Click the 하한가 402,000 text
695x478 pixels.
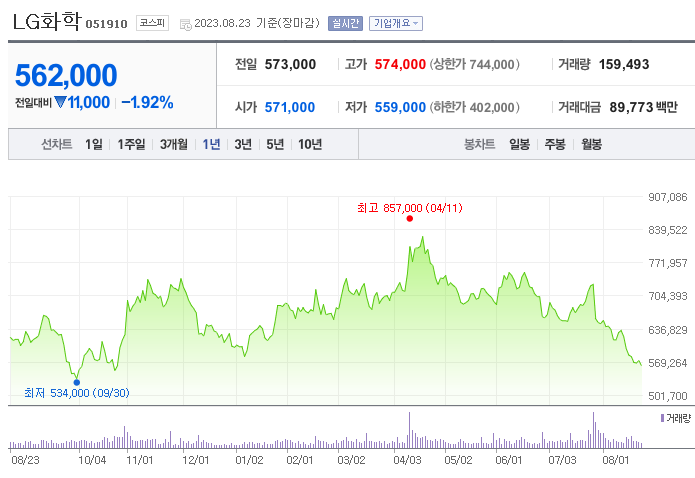tap(474, 107)
